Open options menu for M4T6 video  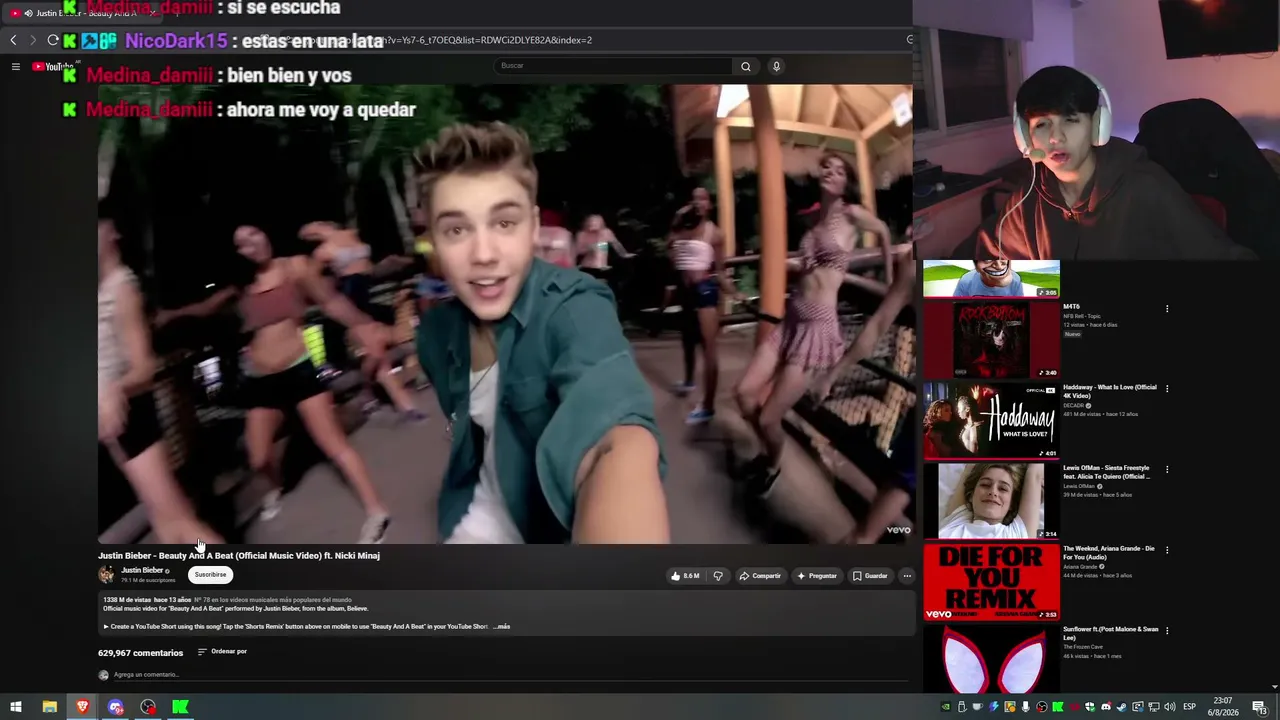pos(1167,309)
